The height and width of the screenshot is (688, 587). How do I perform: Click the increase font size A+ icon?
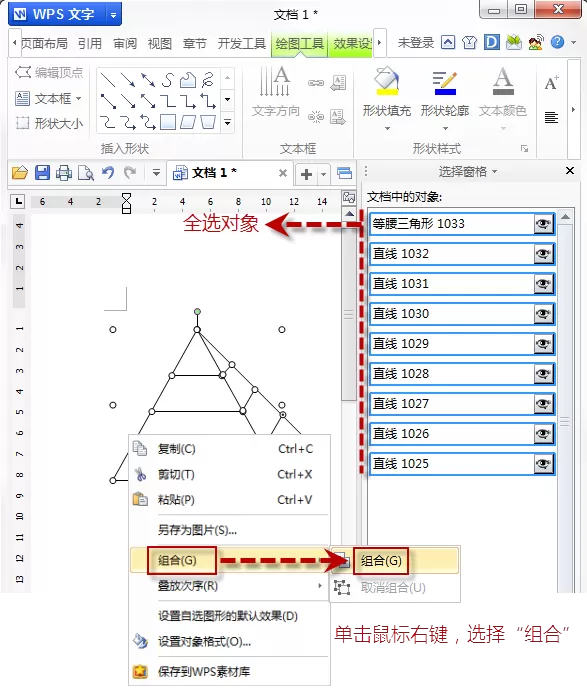click(x=551, y=82)
